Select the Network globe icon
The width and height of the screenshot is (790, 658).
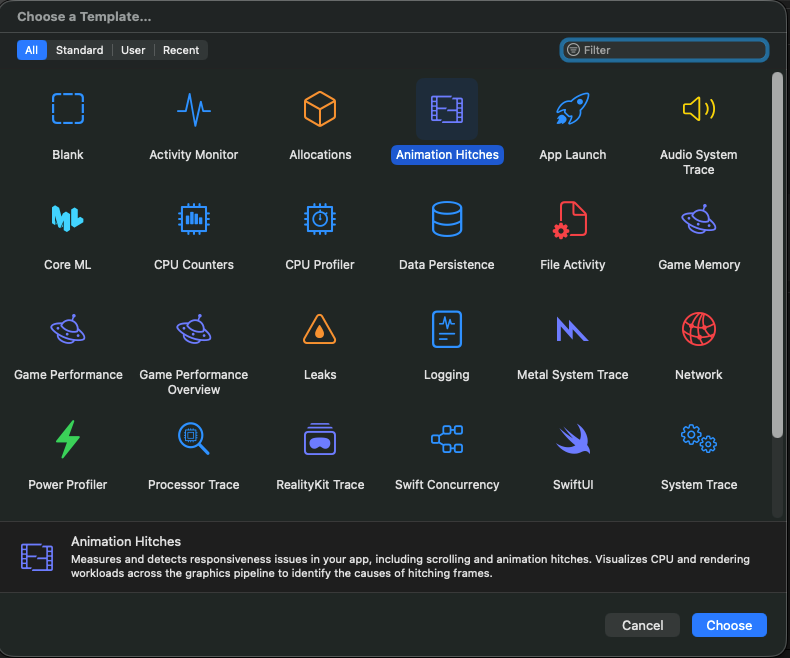tap(699, 329)
